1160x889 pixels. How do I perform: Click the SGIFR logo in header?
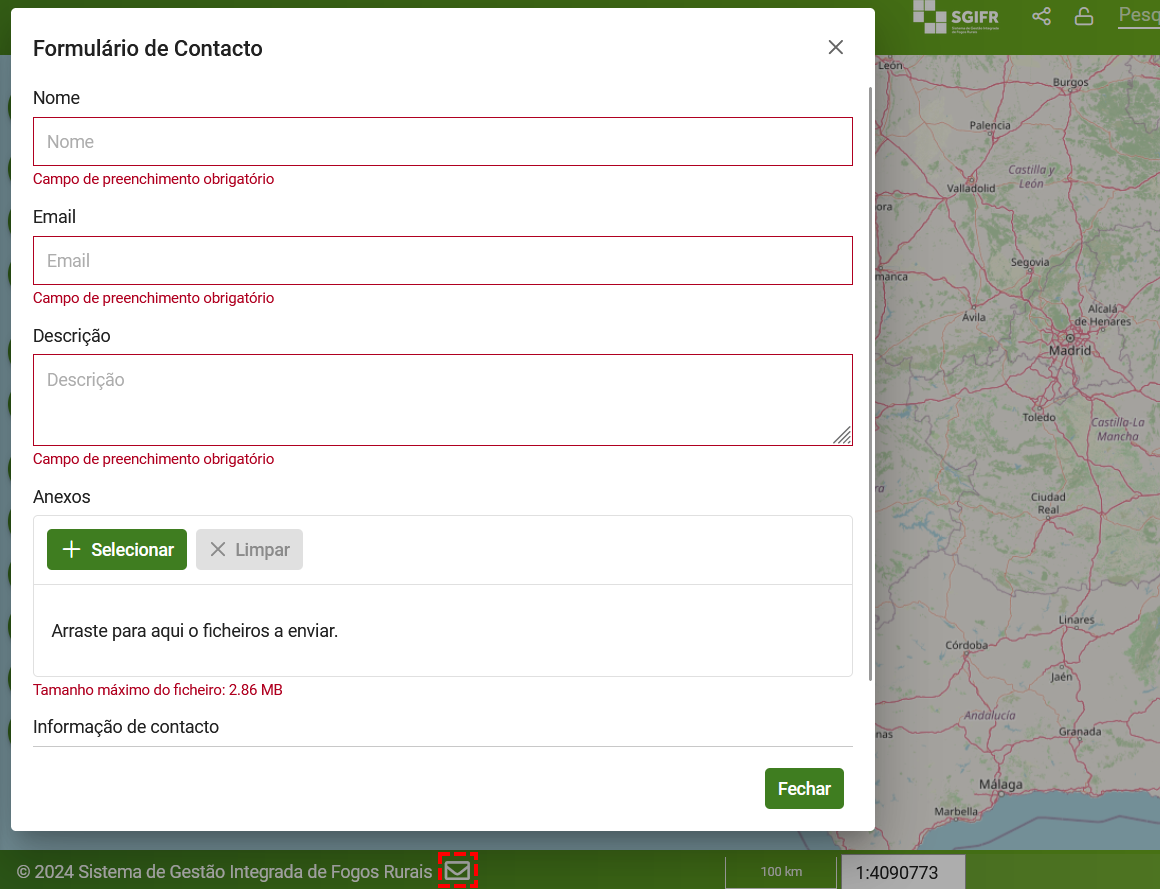(x=956, y=17)
